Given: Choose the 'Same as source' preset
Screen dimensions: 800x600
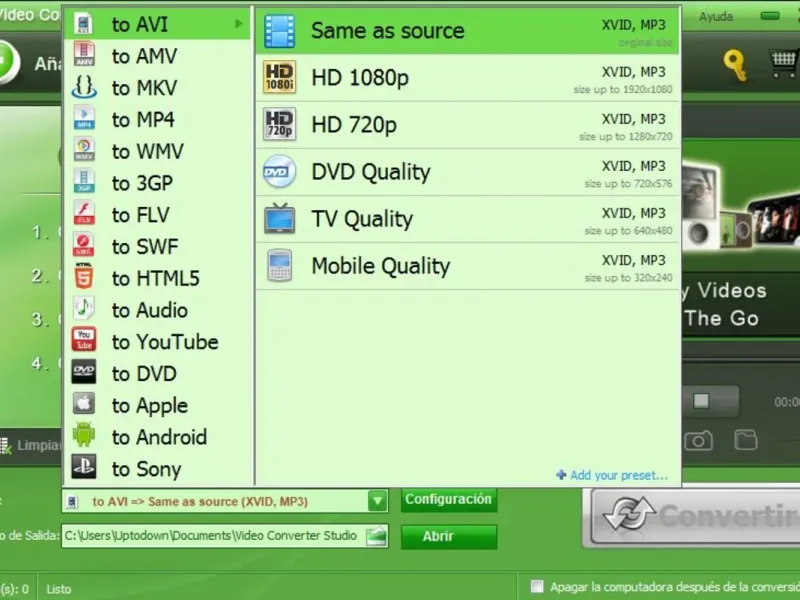Looking at the screenshot, I should coord(467,31).
